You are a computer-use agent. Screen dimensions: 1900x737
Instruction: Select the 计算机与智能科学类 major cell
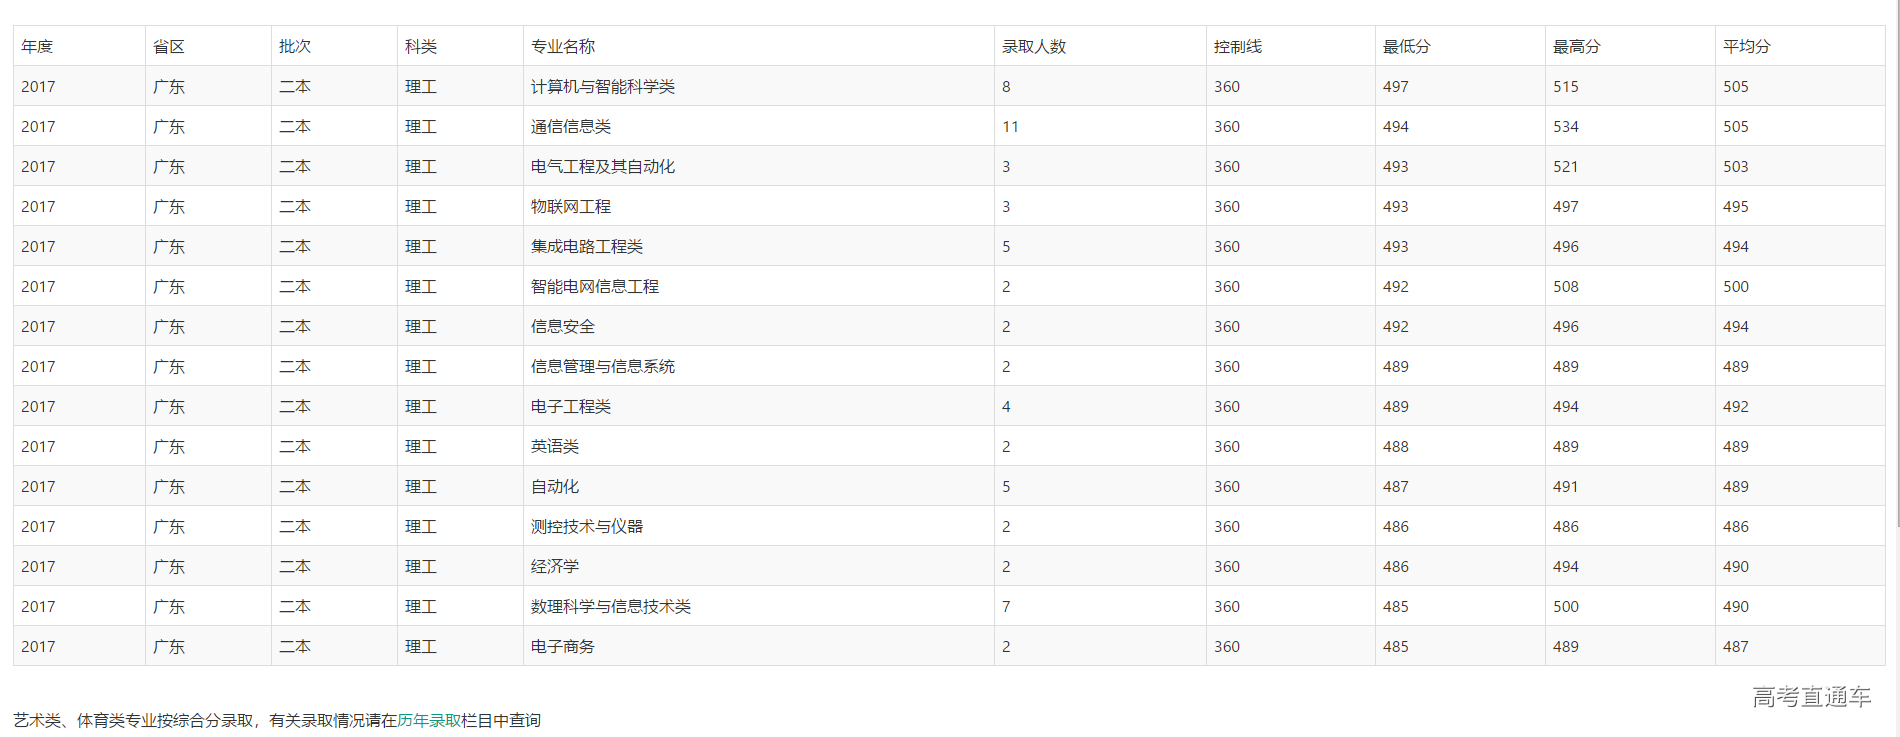(x=603, y=87)
